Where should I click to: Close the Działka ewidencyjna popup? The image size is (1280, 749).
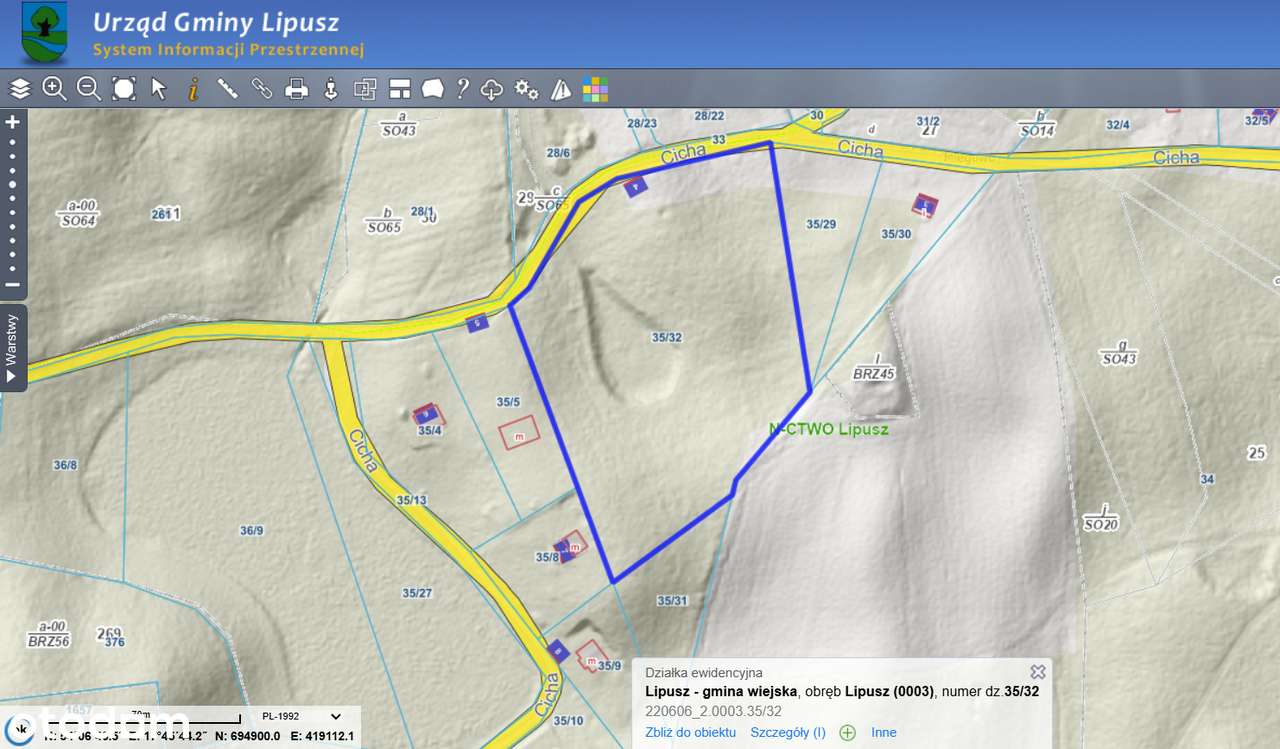click(x=1038, y=672)
